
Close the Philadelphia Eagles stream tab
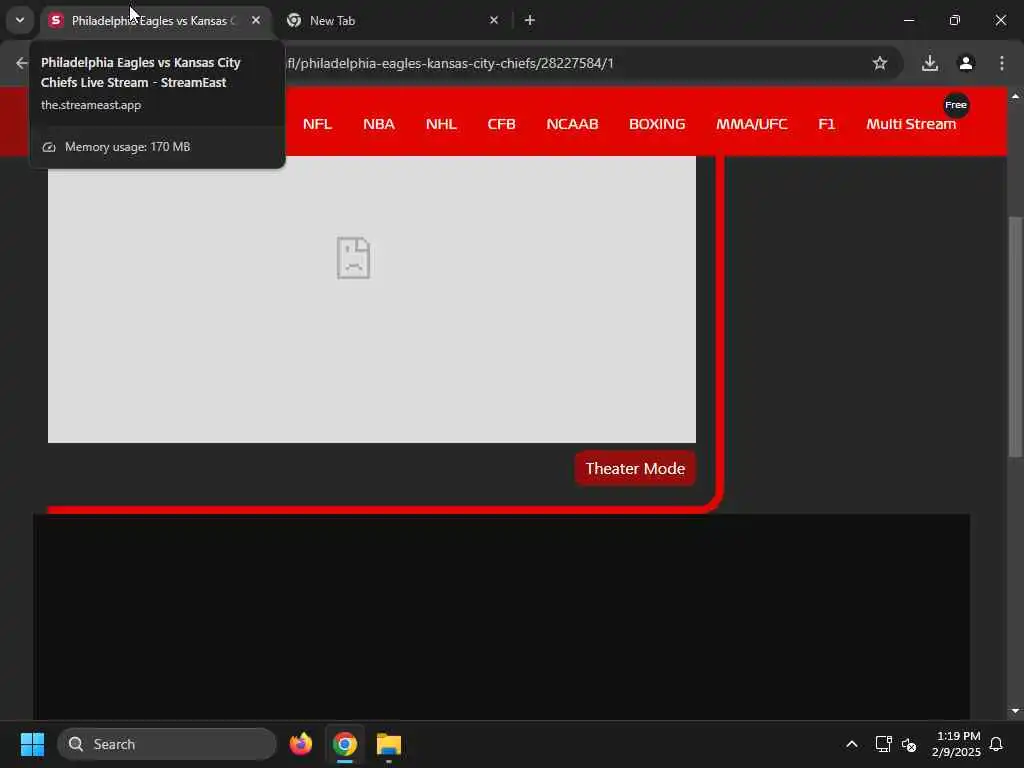(256, 20)
